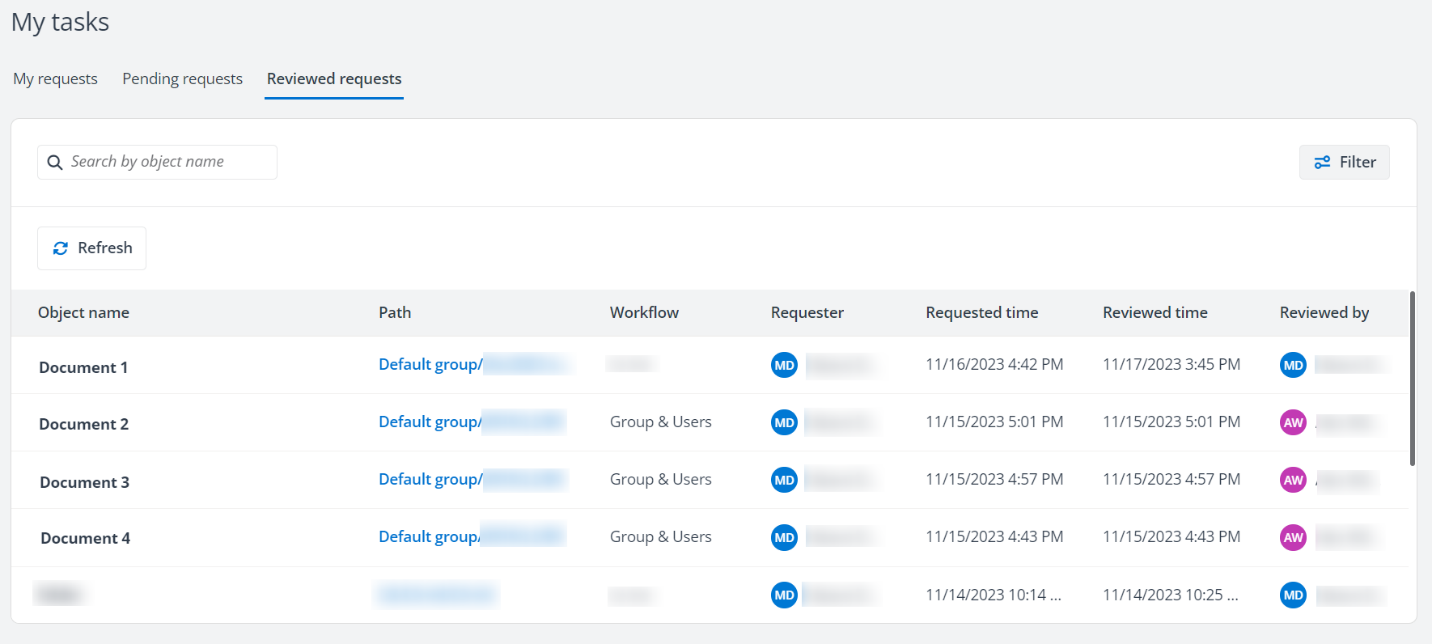1432x644 pixels.
Task: Click the search magnifying glass icon
Action: (x=54, y=161)
